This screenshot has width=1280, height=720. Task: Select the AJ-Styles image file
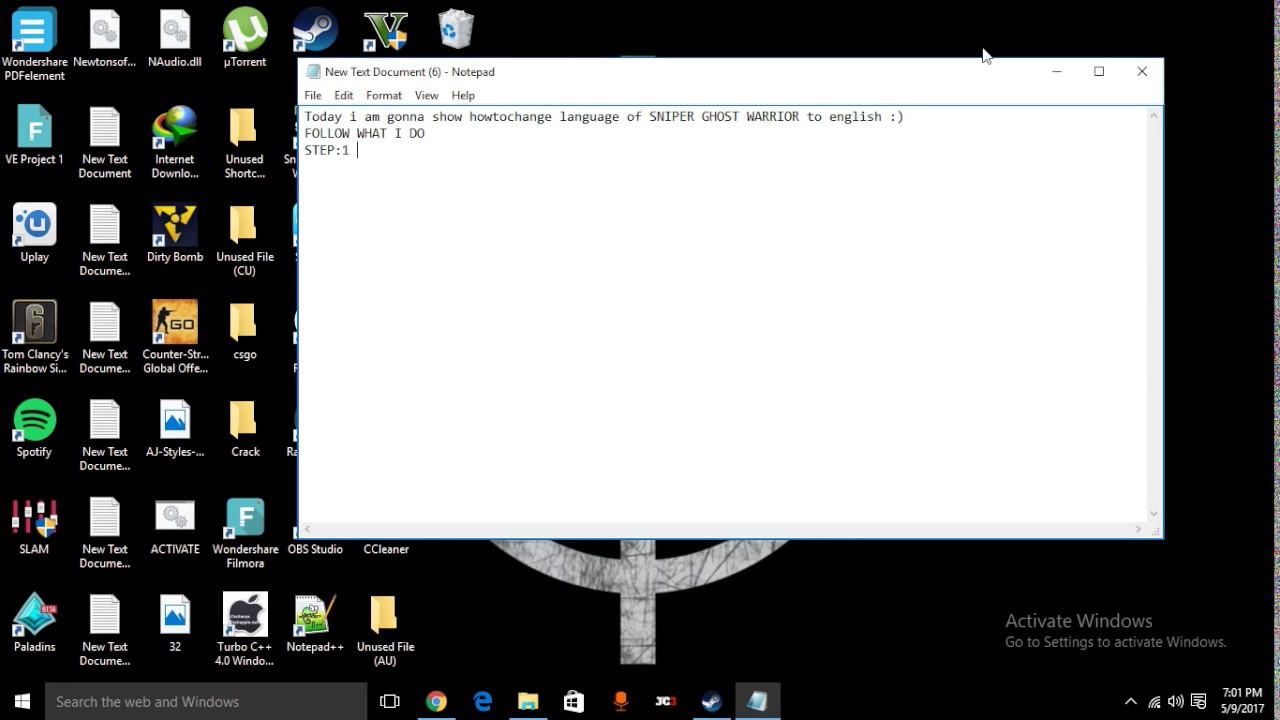pos(175,429)
